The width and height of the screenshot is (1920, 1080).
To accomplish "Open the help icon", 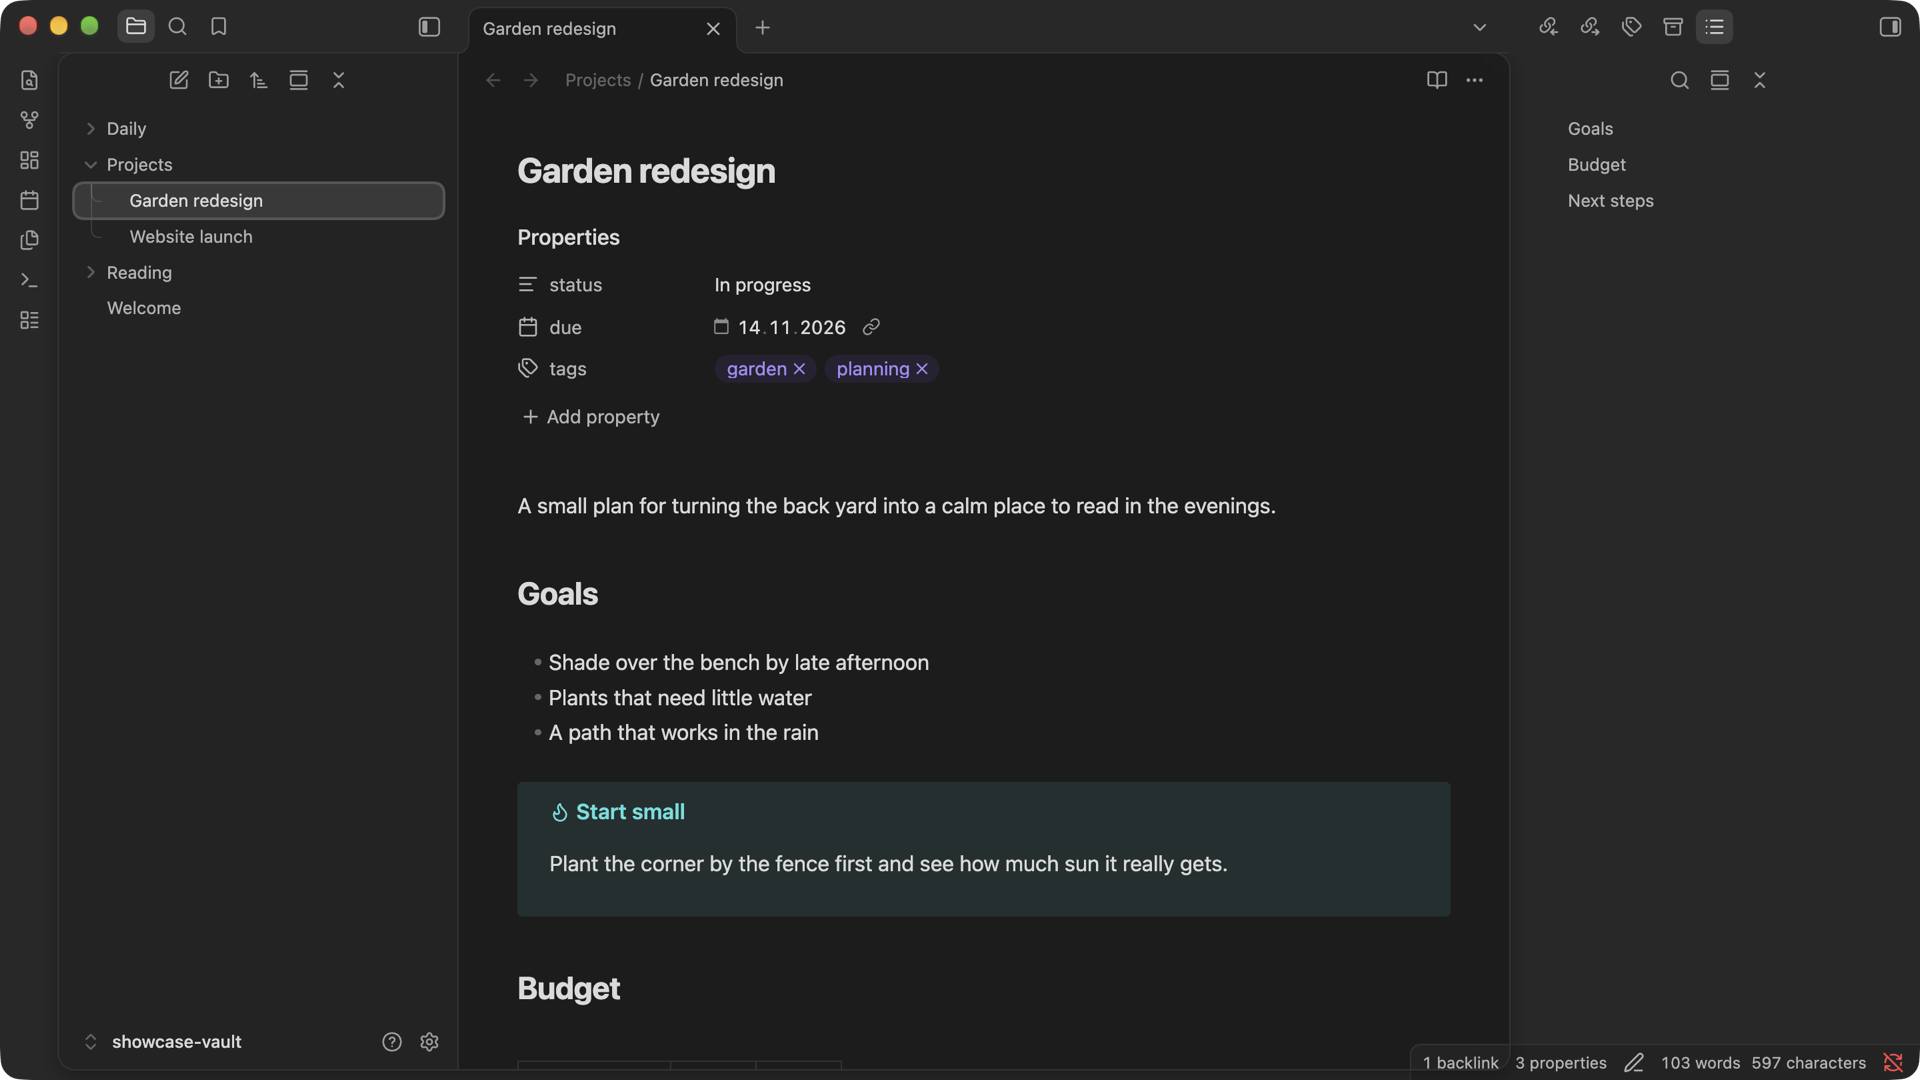I will click(392, 1042).
